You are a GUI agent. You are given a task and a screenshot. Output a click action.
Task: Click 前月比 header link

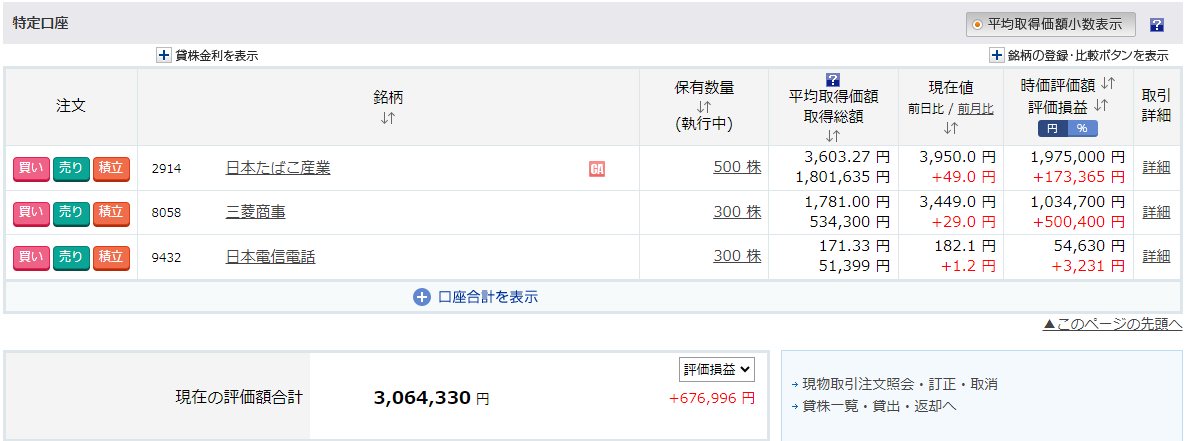(976, 110)
